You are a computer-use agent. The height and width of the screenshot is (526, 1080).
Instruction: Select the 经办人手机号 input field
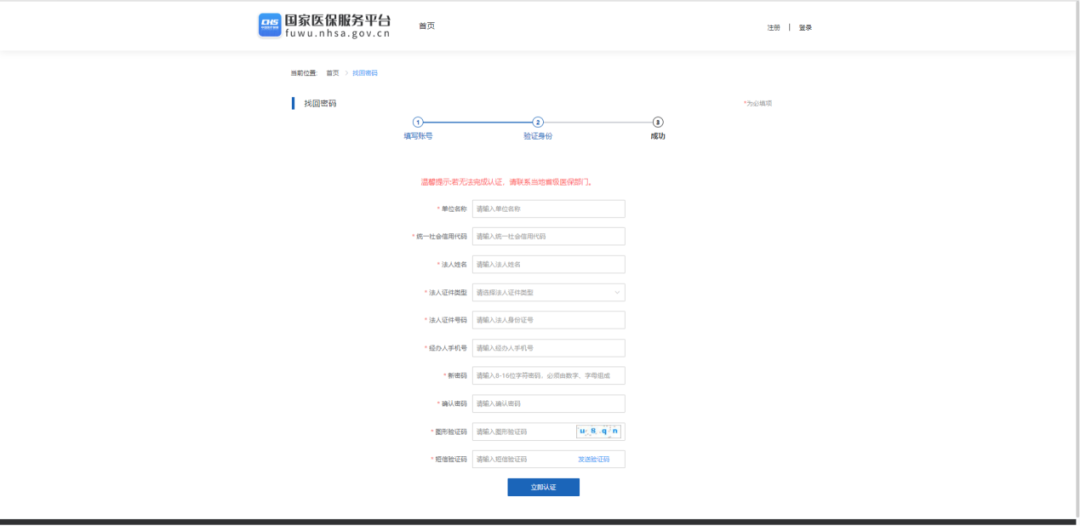point(548,348)
